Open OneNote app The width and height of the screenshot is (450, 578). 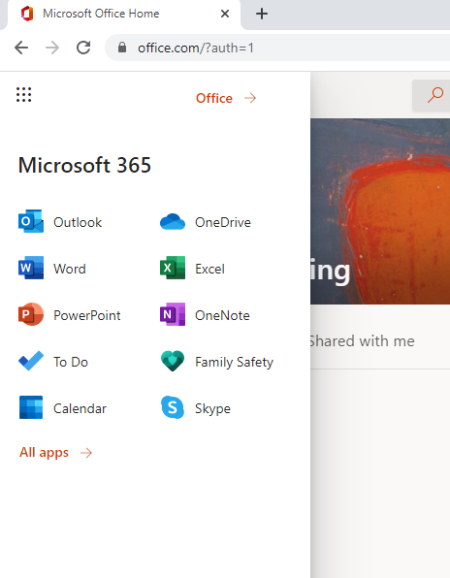[205, 315]
